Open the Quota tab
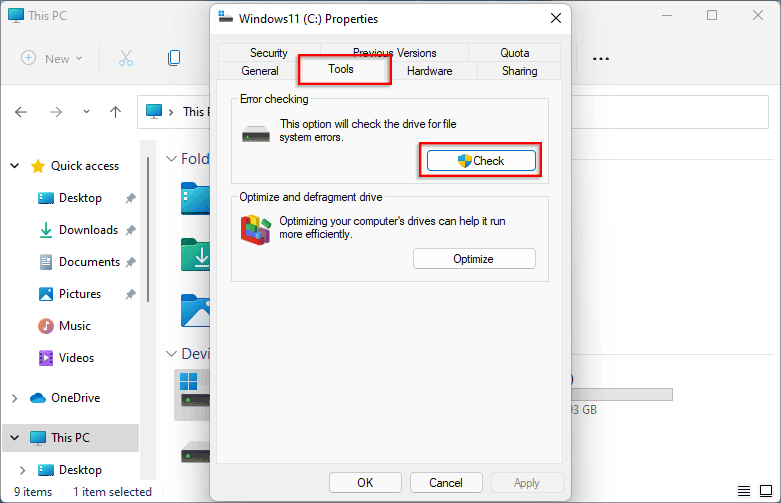Image resolution: width=781 pixels, height=503 pixels. [x=515, y=53]
